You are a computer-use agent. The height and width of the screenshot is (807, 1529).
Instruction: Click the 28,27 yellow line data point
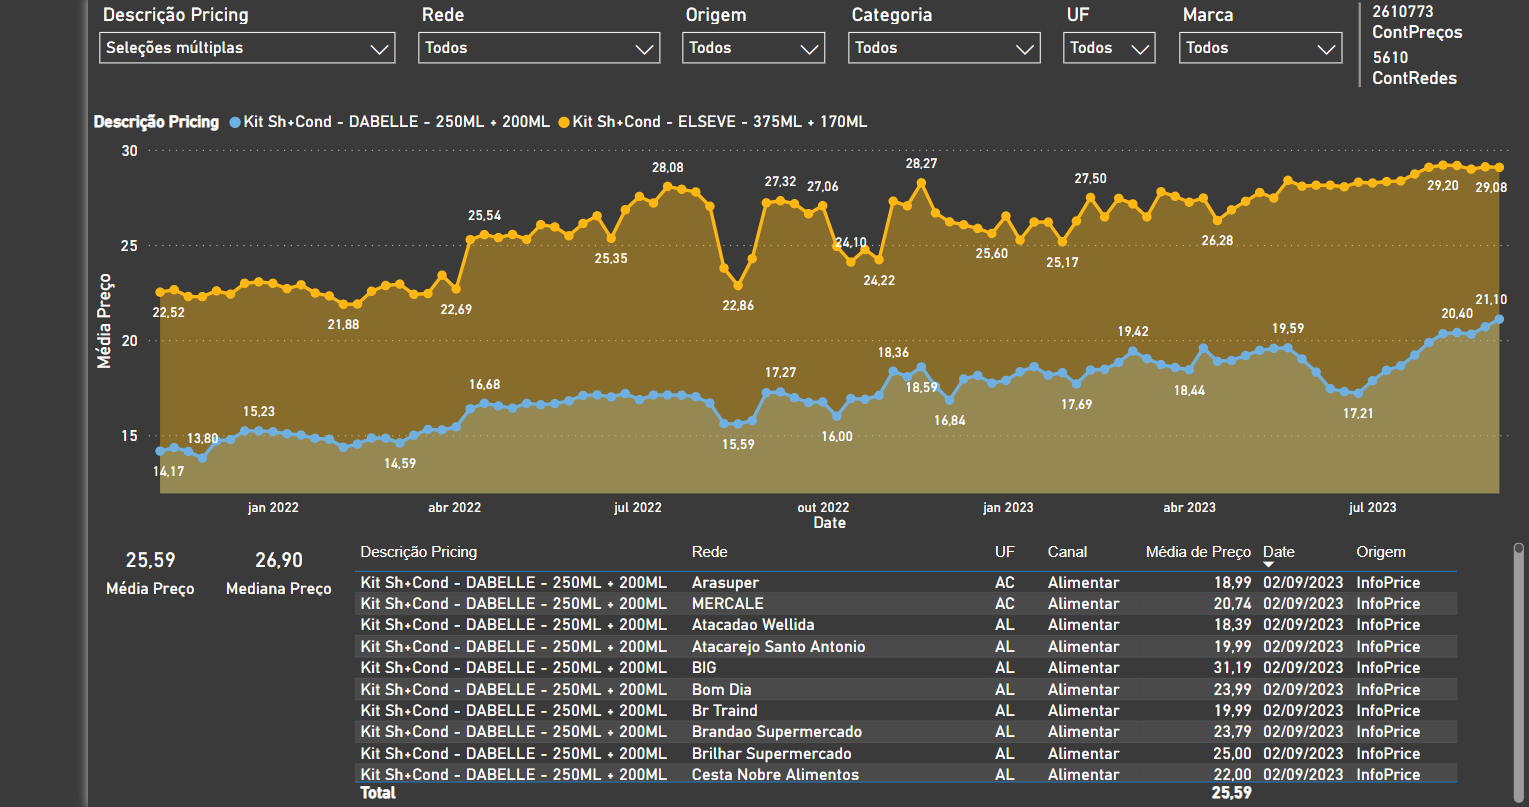tap(922, 183)
